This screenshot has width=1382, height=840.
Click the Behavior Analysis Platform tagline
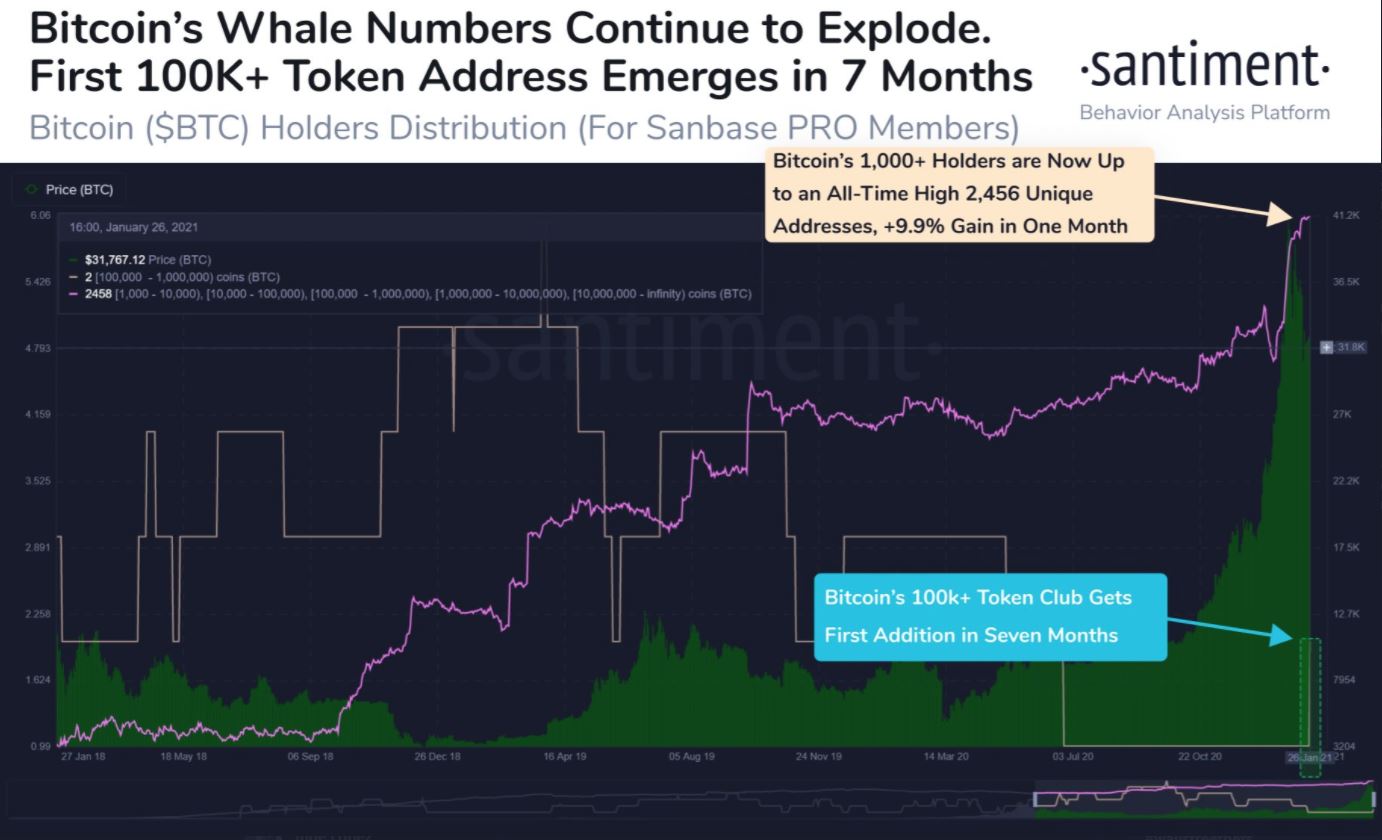point(1205,113)
